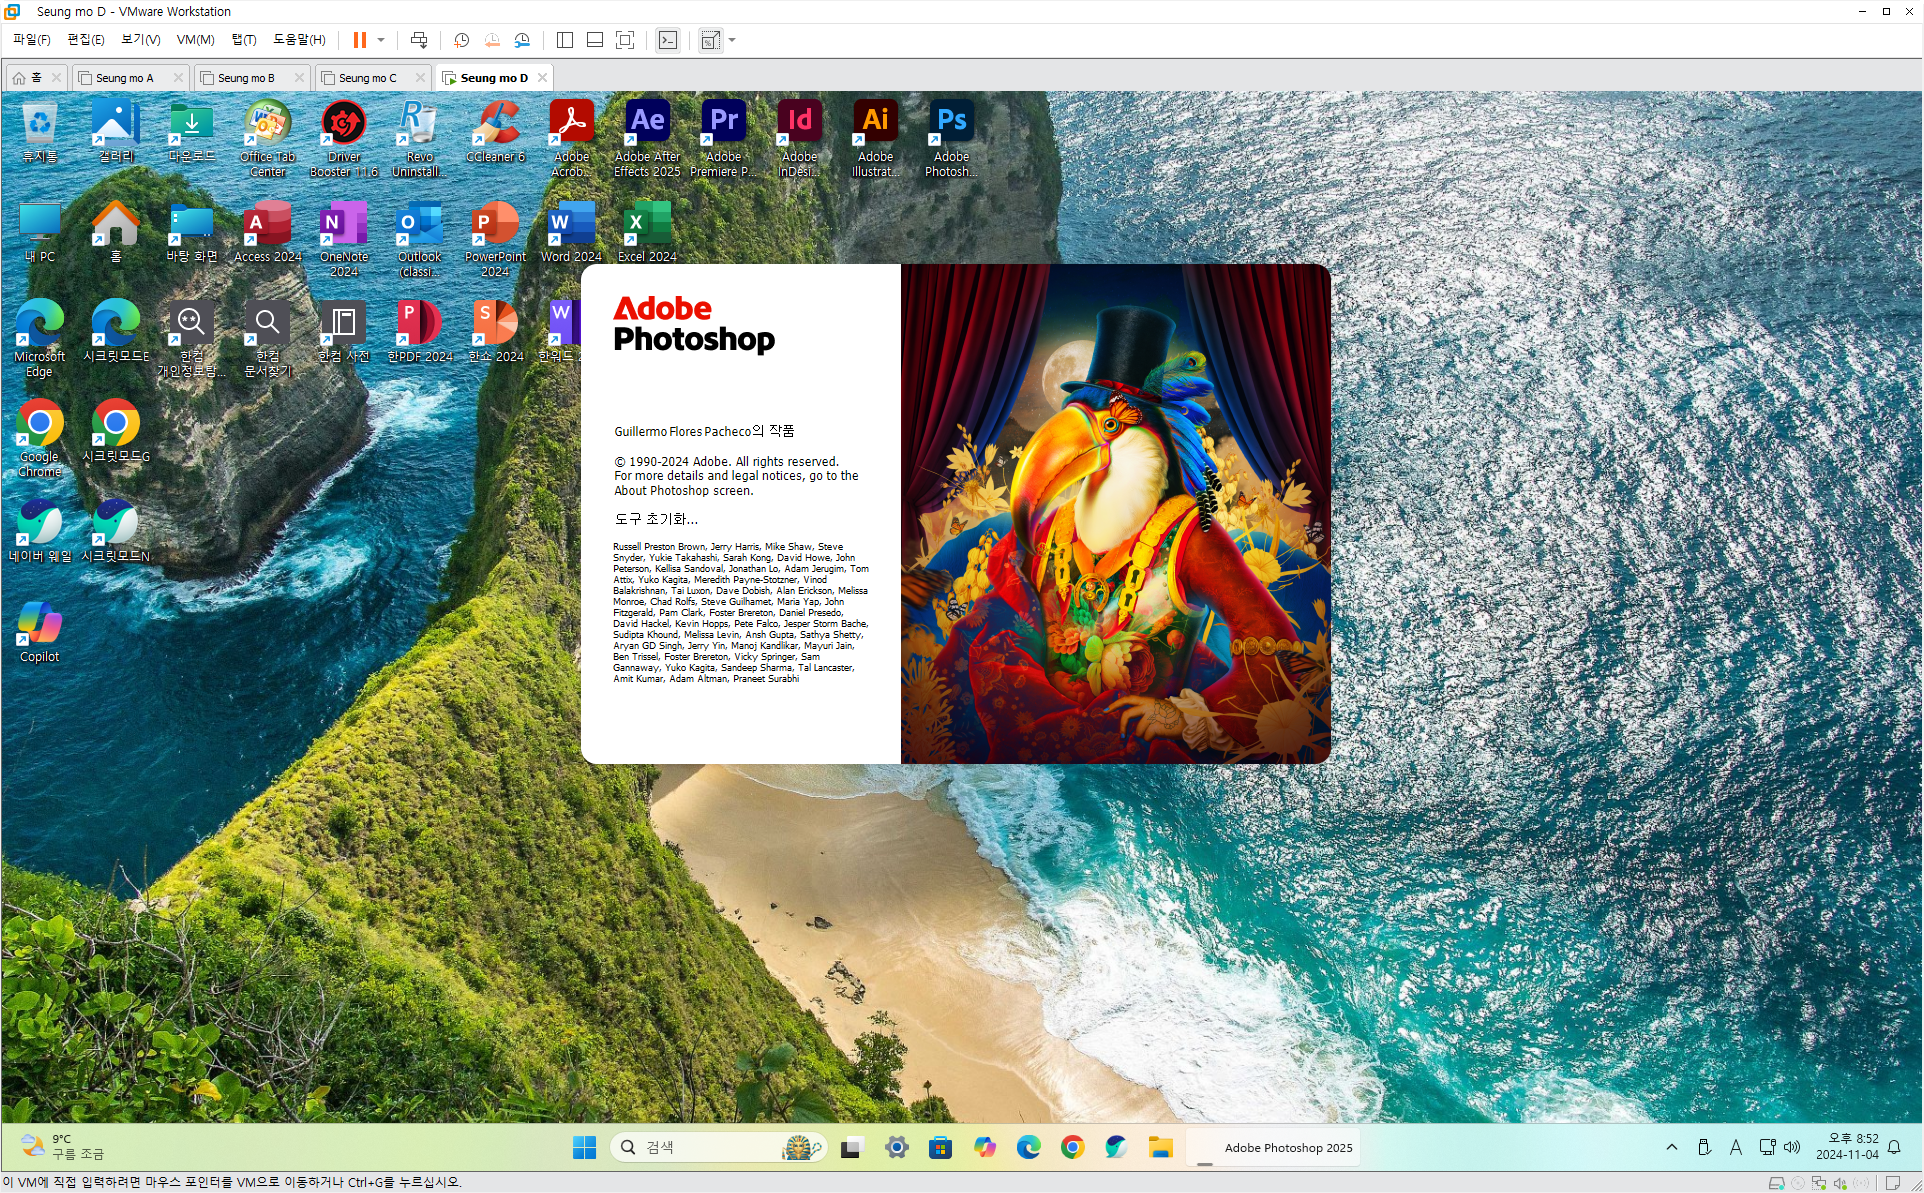The height and width of the screenshot is (1193, 1924).
Task: Click the Send Ctrl+Alt+Del toolbar icon
Action: click(419, 40)
